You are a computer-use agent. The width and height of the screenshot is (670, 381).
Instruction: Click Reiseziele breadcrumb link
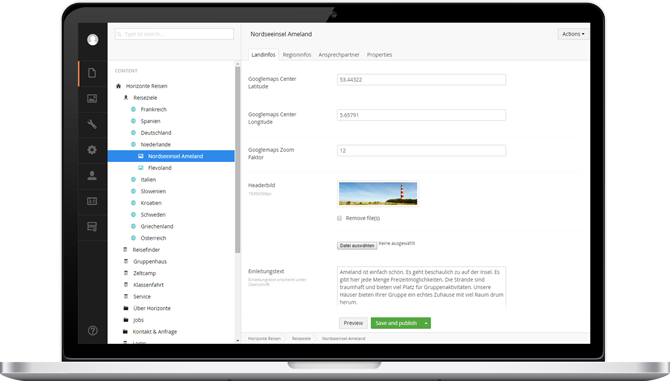301,338
